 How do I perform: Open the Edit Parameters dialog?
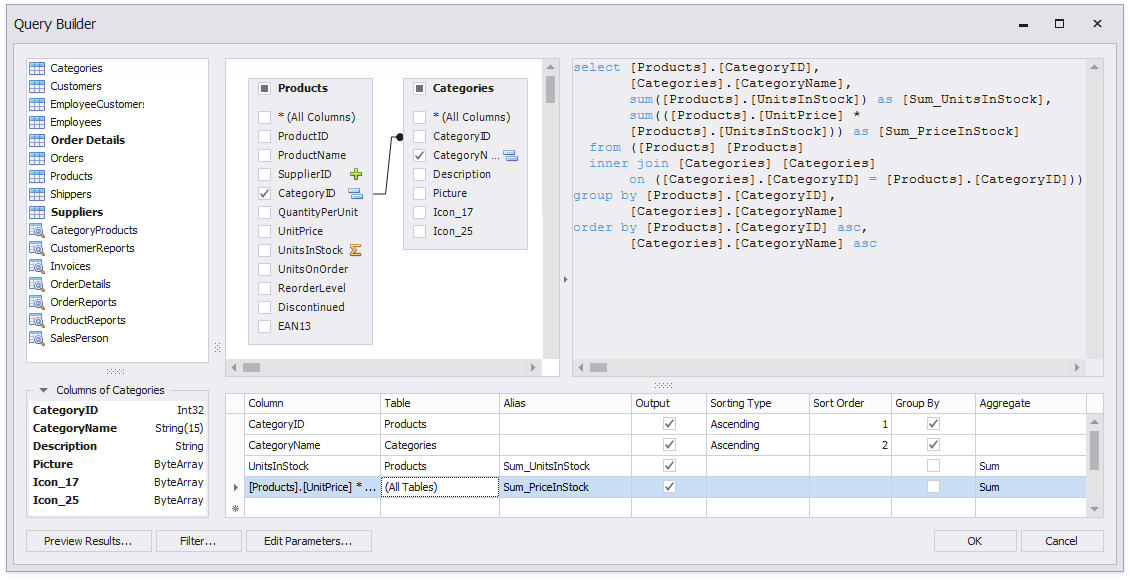click(308, 541)
